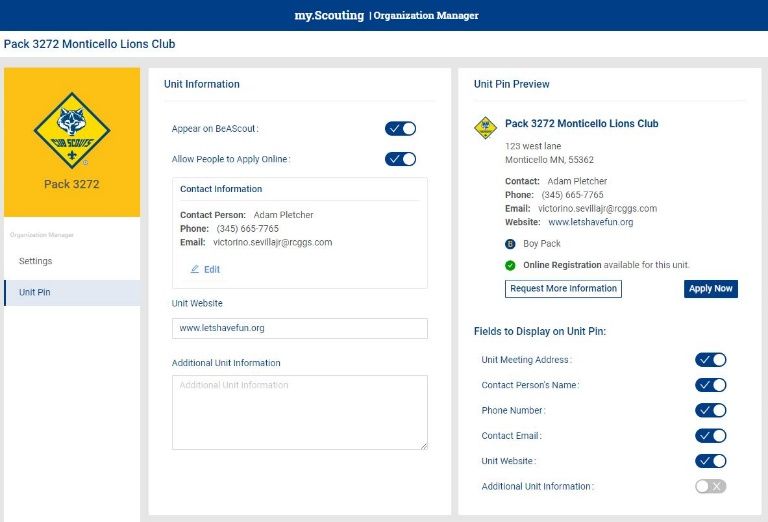The image size is (768, 522).
Task: Click the Cub Scouts pack logo
Action: (x=72, y=130)
